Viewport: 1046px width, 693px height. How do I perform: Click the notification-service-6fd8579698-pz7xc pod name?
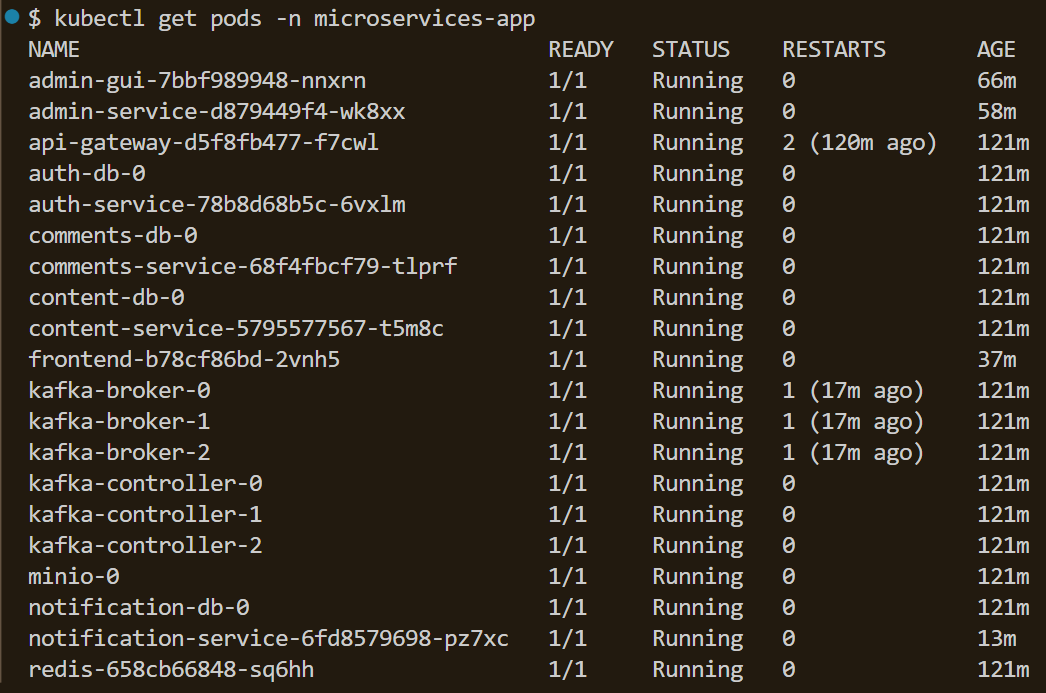pyautogui.click(x=269, y=638)
